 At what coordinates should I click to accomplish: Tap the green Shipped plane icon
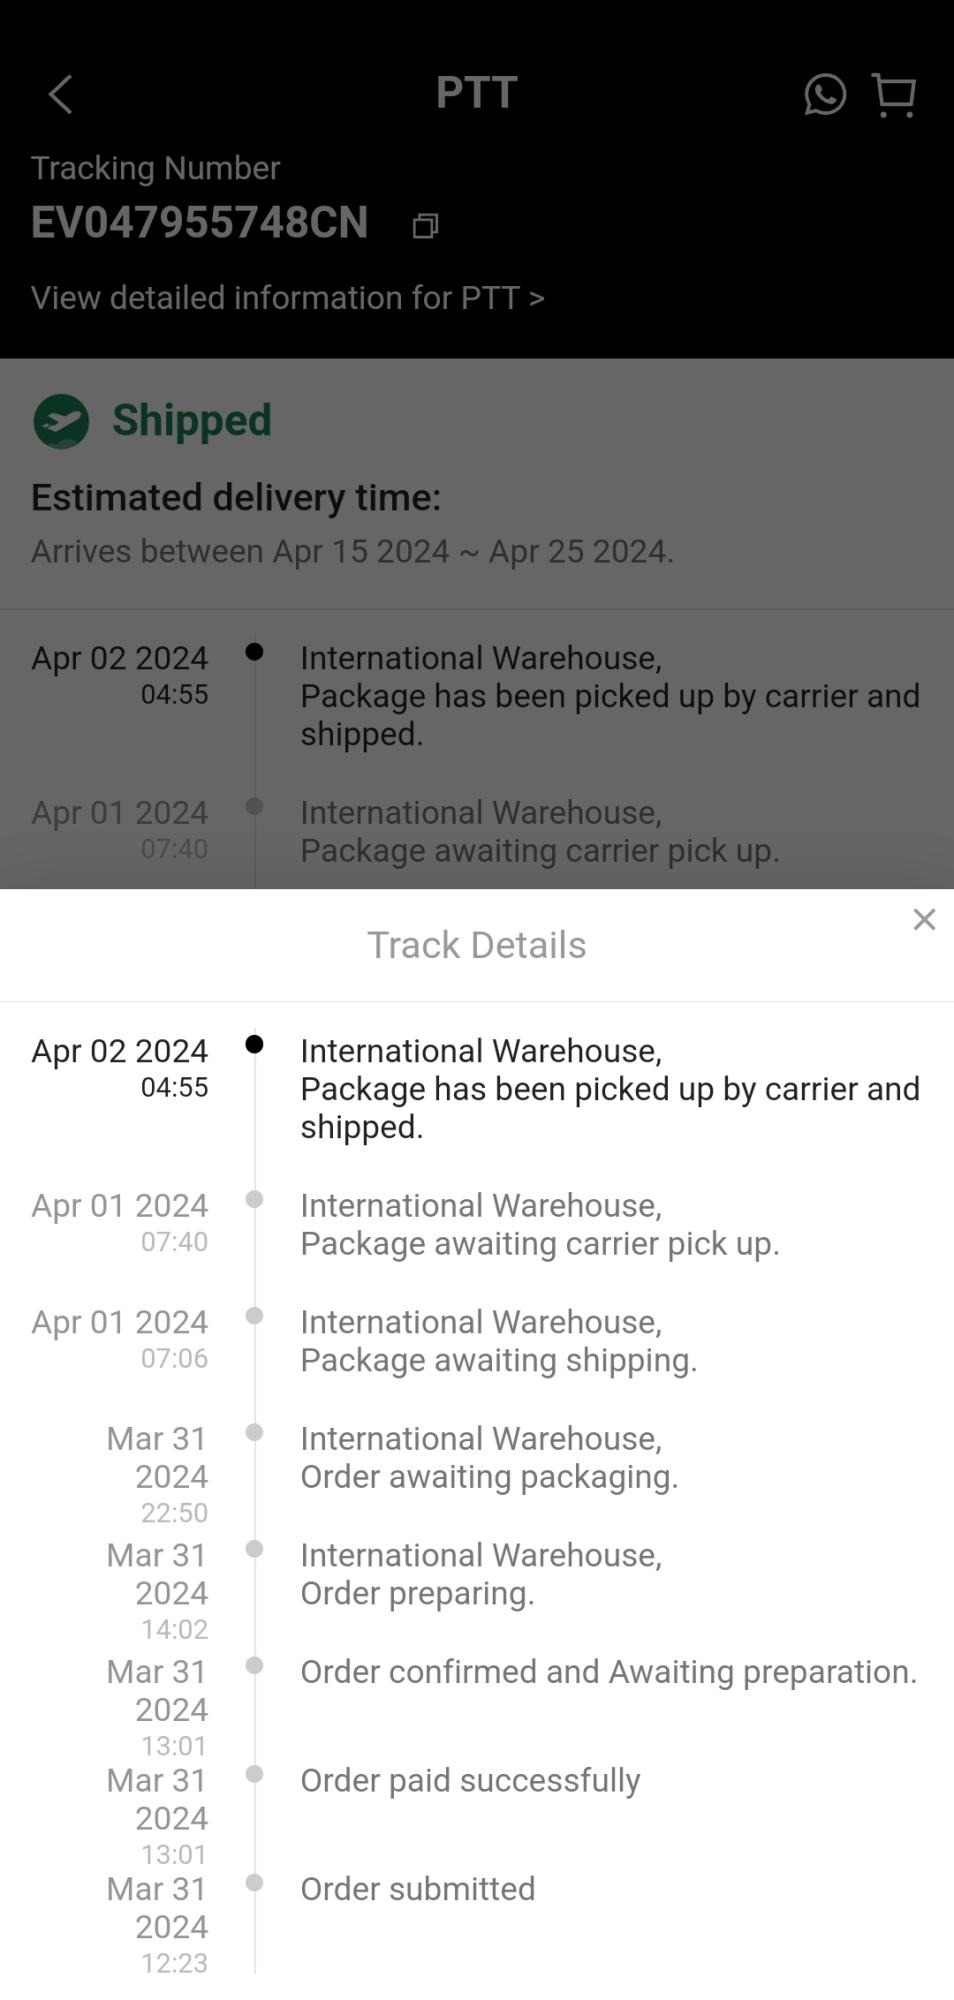coord(61,421)
